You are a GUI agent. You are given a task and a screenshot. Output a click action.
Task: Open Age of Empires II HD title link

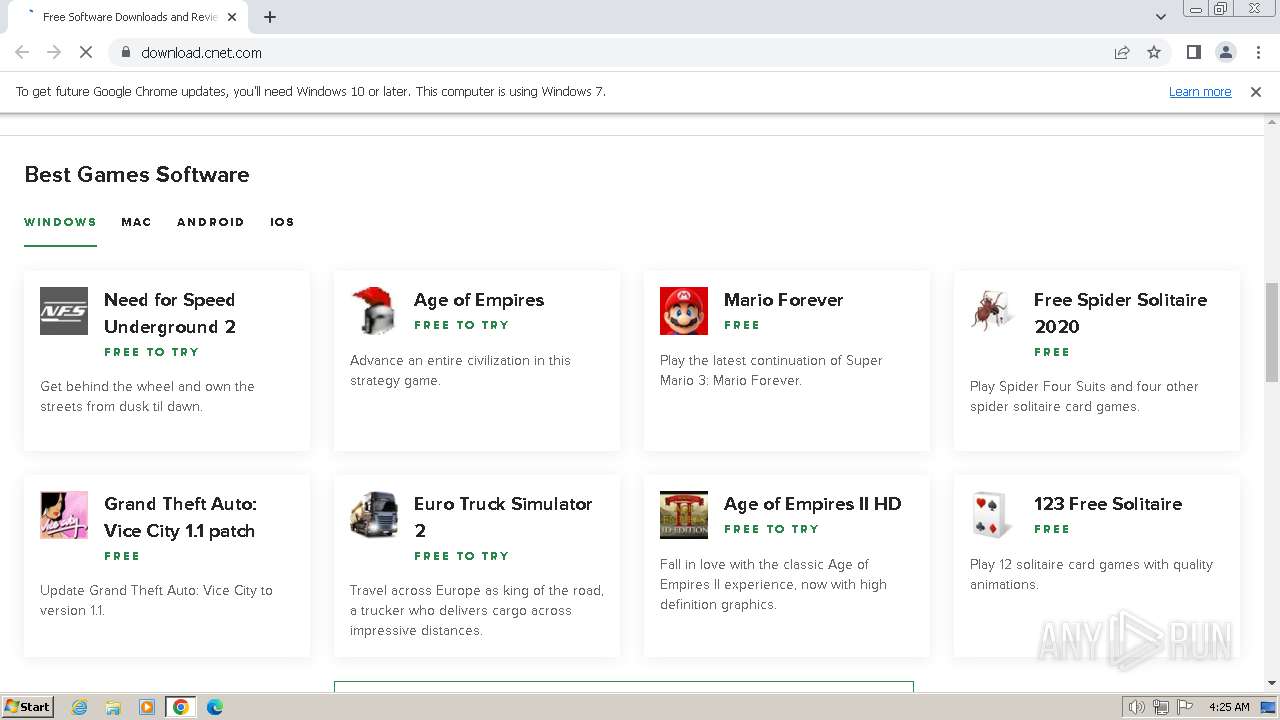(x=812, y=504)
